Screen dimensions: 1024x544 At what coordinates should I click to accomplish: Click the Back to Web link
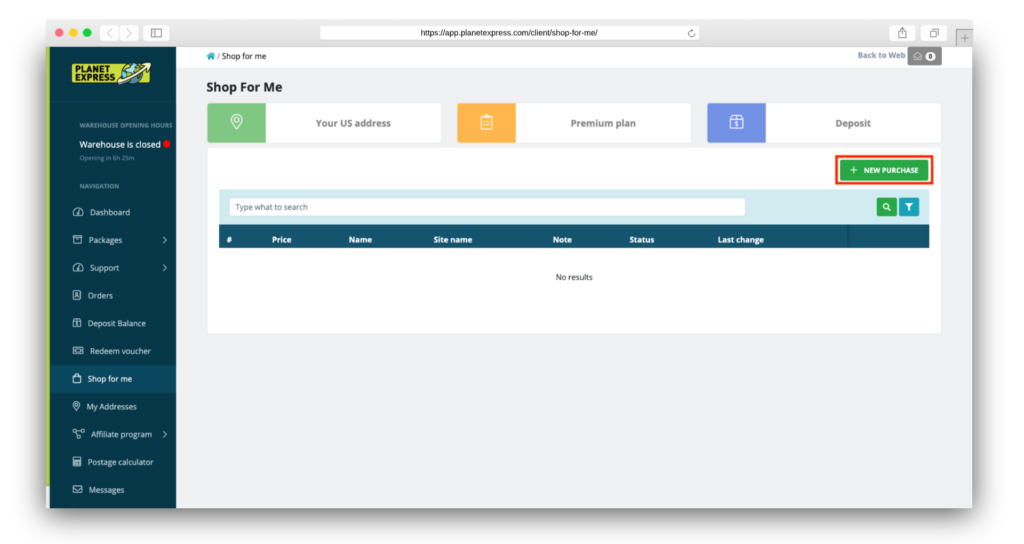coord(881,56)
